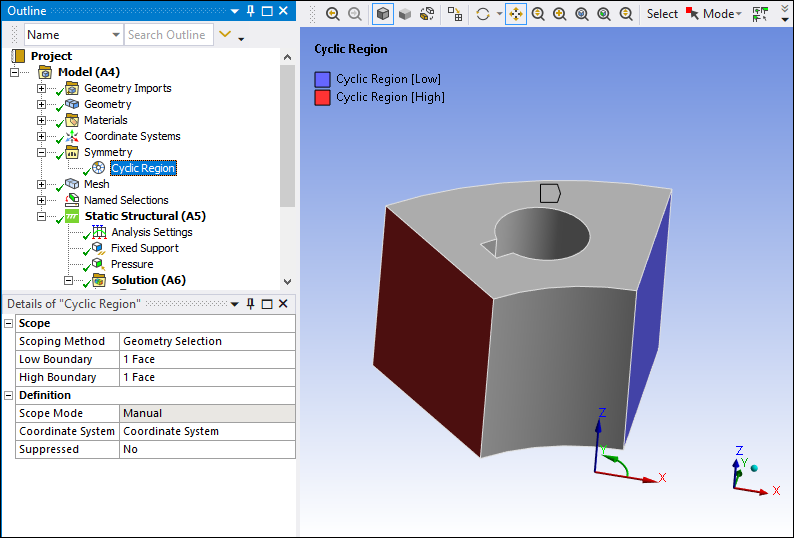Open the Name filter dropdown
This screenshot has height=538, width=794.
[x=115, y=35]
